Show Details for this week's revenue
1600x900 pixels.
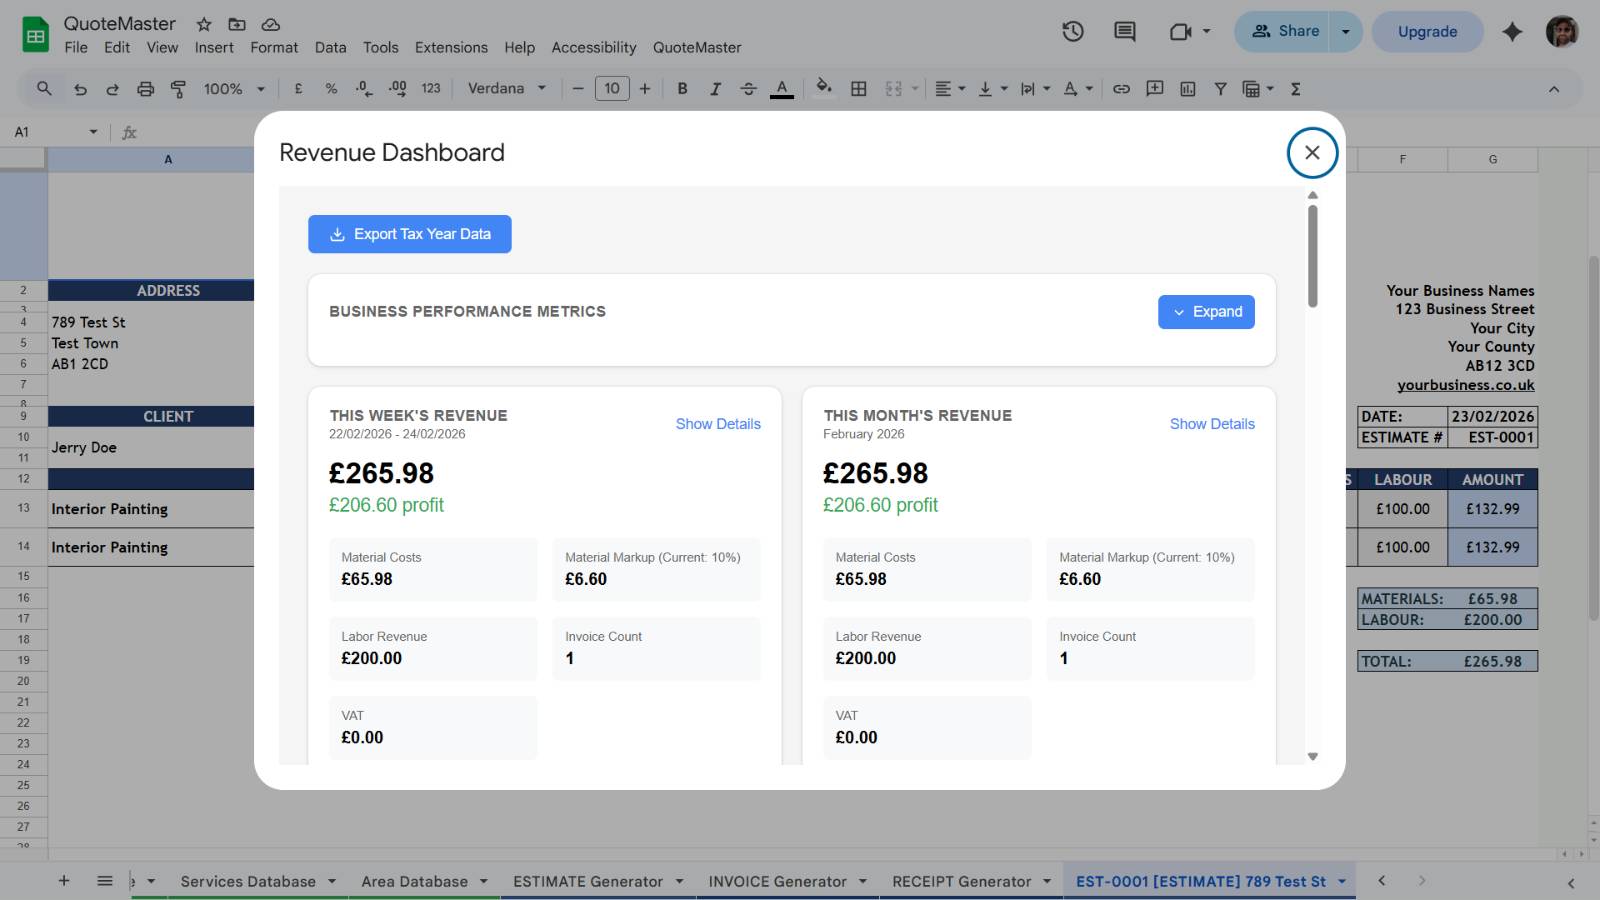pos(718,423)
